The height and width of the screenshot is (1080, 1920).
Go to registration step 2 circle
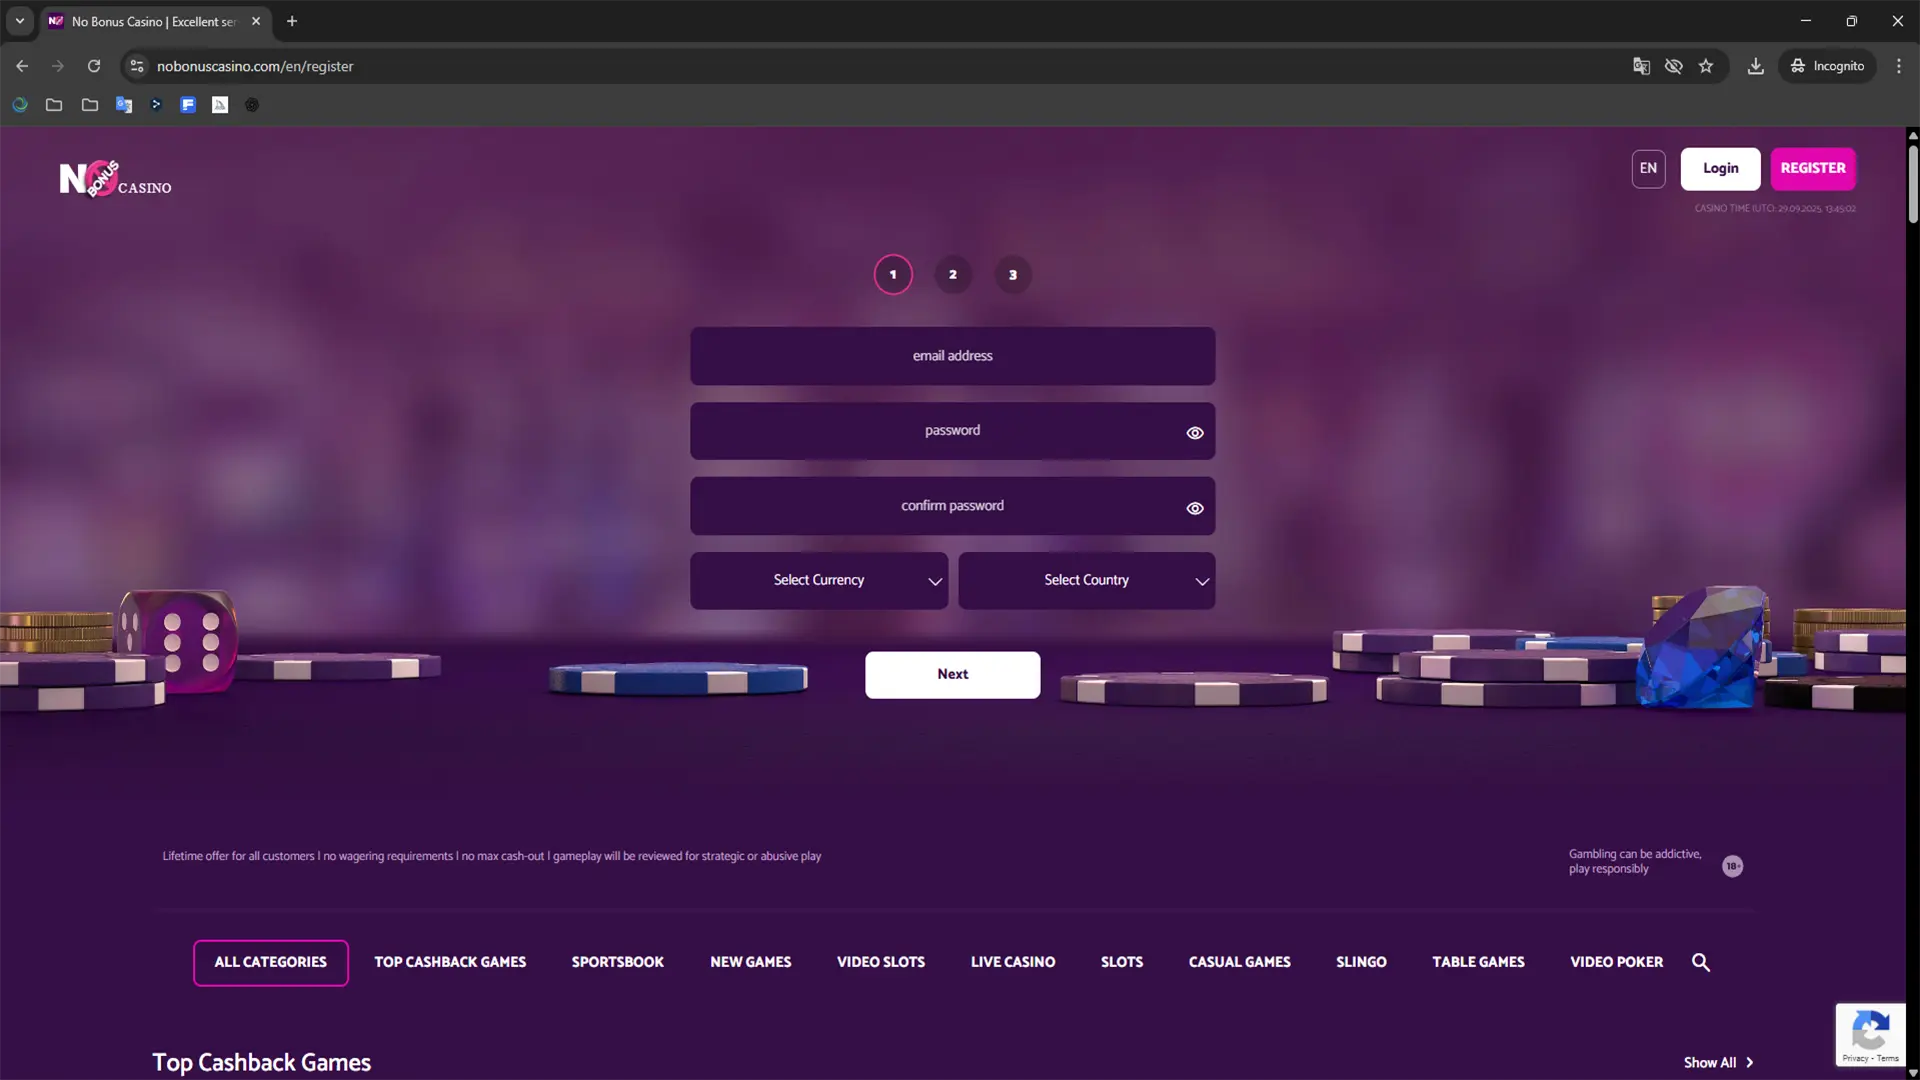pyautogui.click(x=952, y=274)
